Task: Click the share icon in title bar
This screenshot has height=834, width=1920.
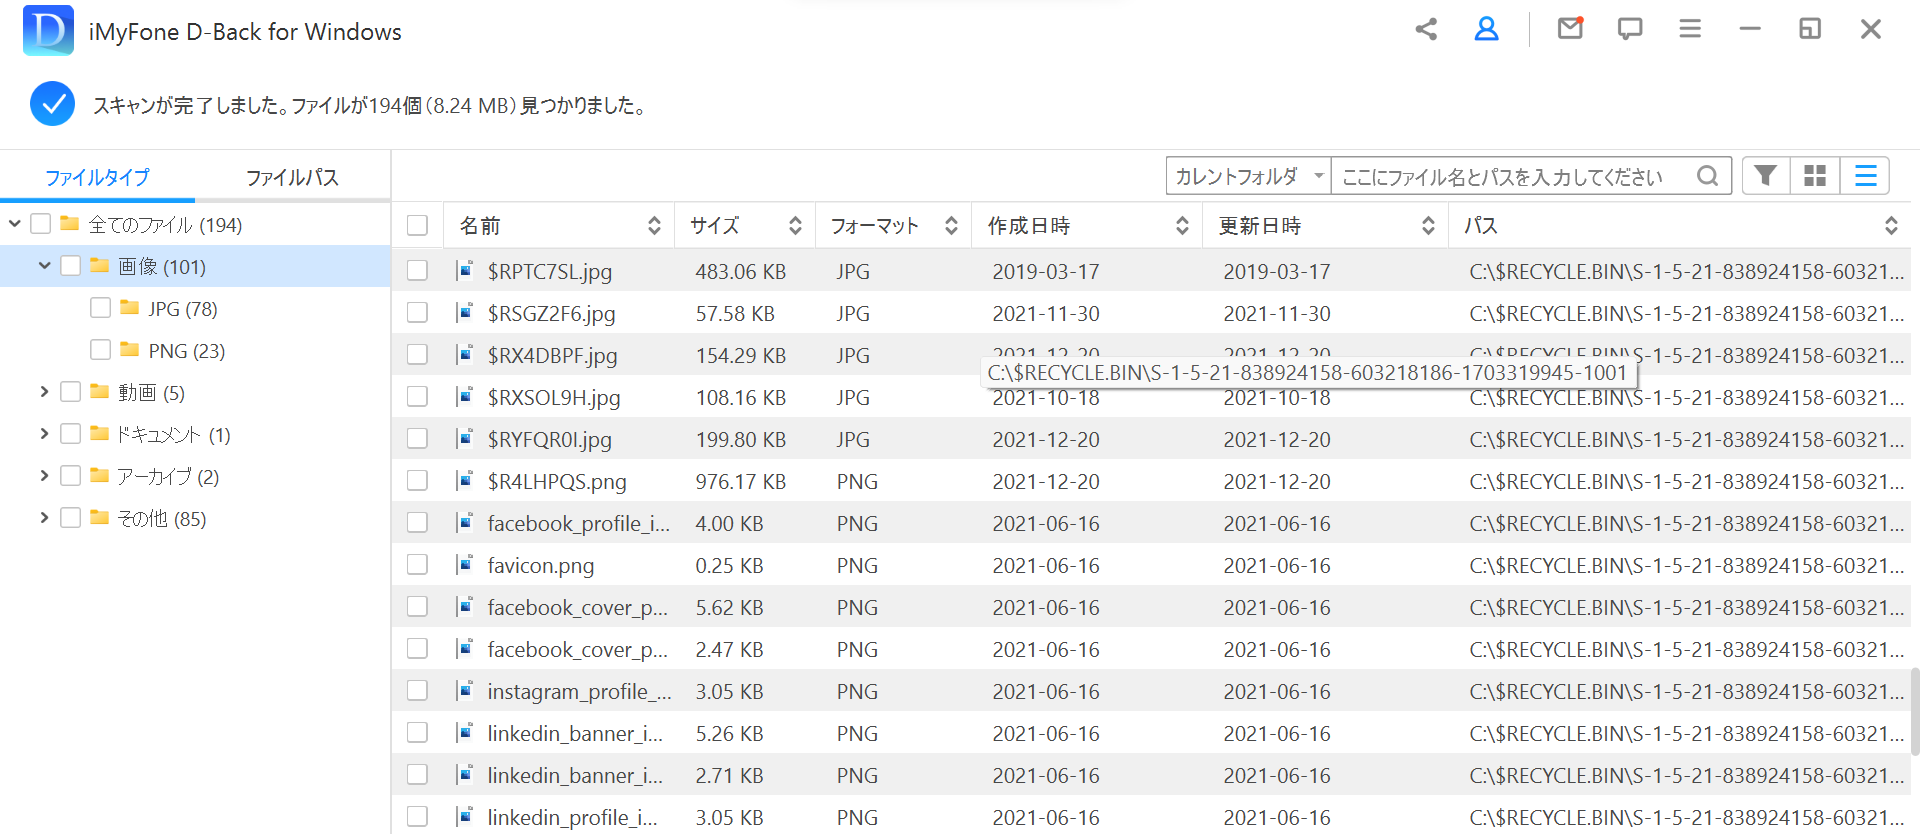Action: click(1426, 30)
